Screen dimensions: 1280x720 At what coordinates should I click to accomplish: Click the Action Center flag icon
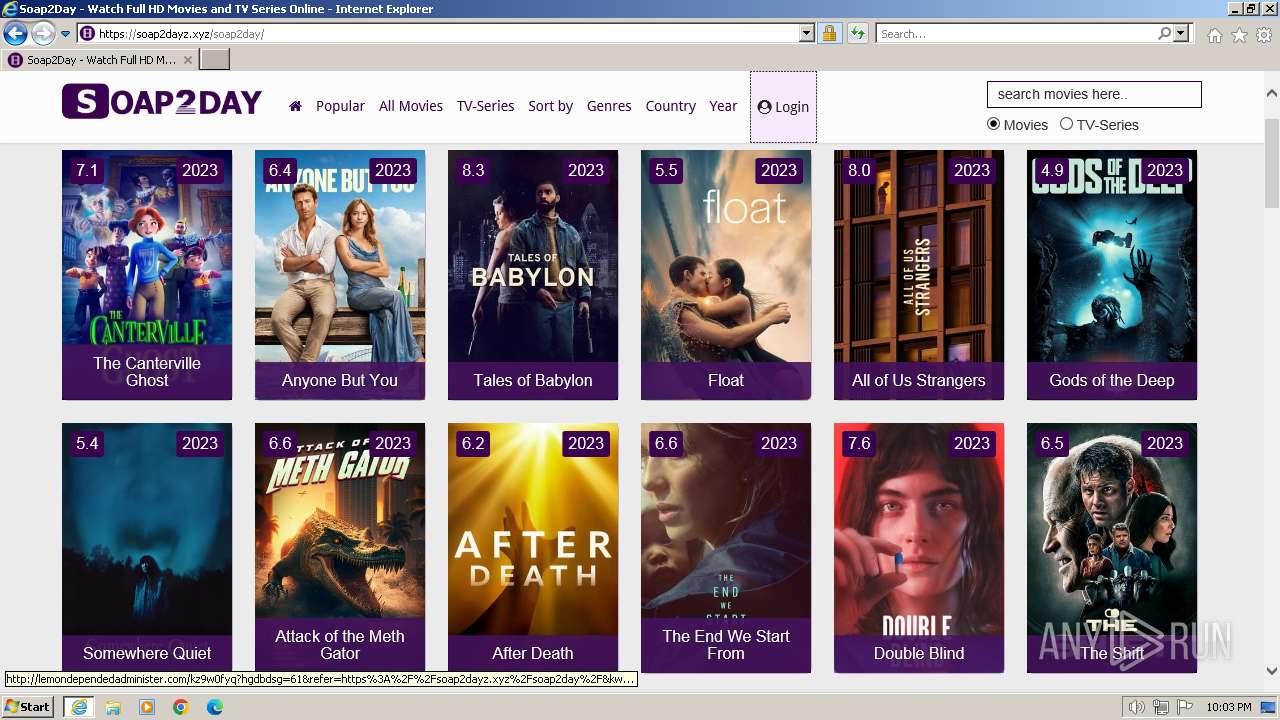(1185, 708)
